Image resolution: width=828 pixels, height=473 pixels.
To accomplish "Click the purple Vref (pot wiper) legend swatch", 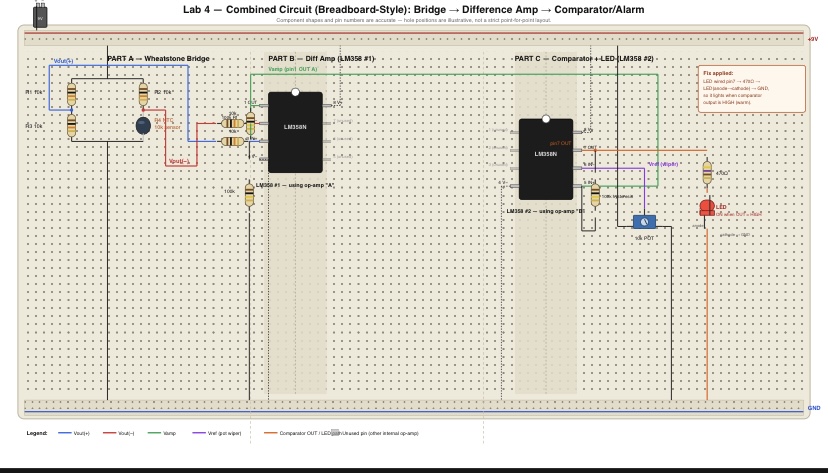I will [x=199, y=433].
